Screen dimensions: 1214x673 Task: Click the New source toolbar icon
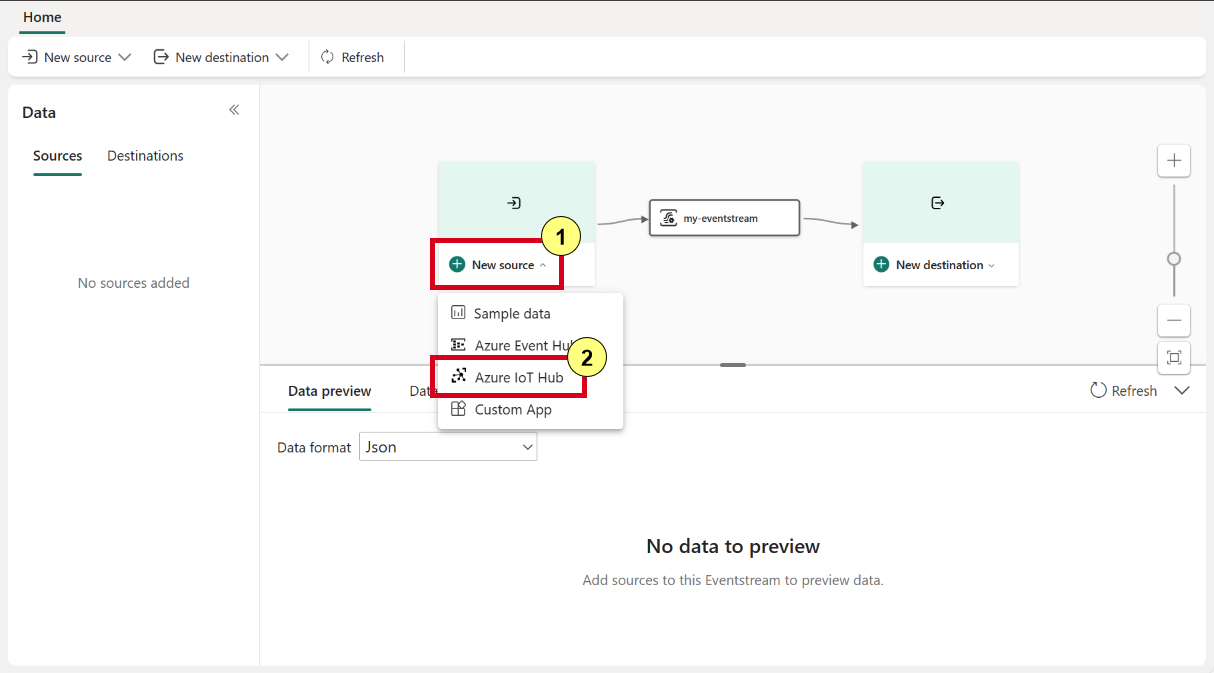click(x=30, y=57)
